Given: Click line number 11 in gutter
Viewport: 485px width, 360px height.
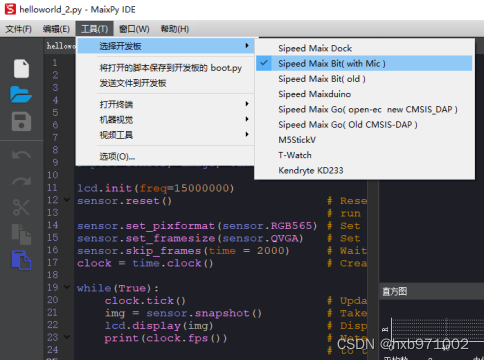Looking at the screenshot, I should click(52, 188).
